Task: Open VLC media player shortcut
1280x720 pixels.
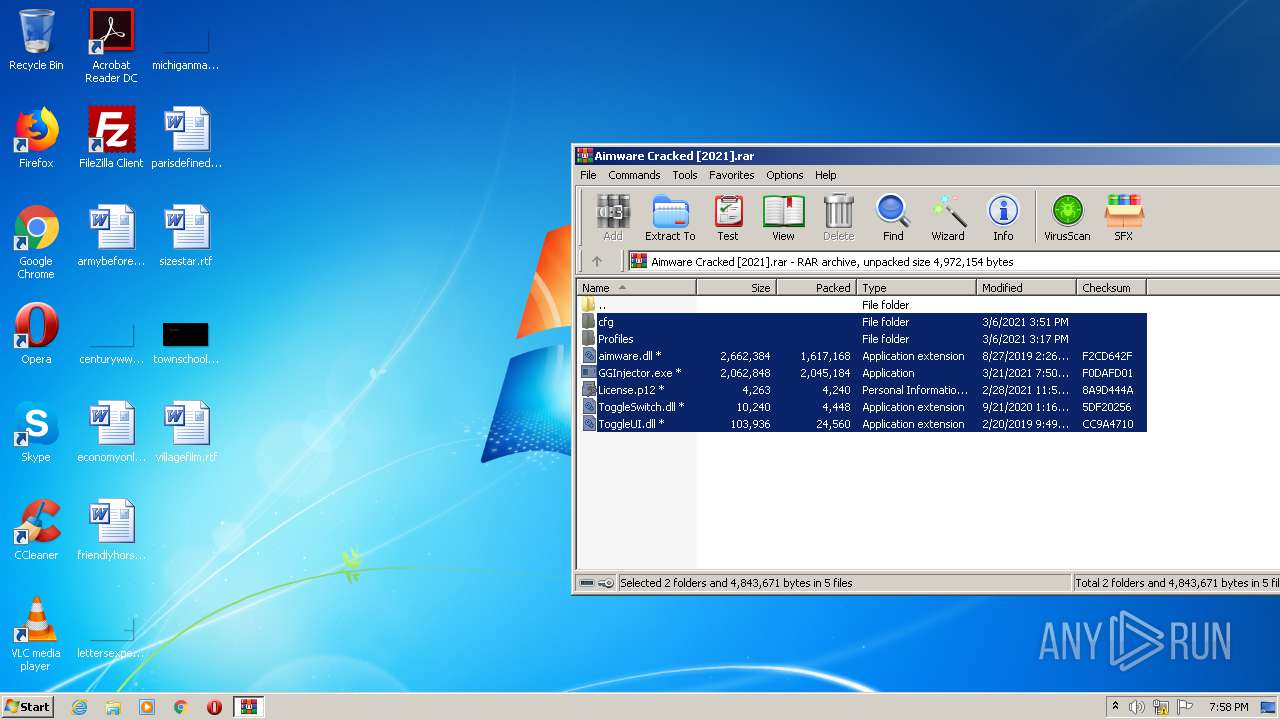Action: click(36, 634)
